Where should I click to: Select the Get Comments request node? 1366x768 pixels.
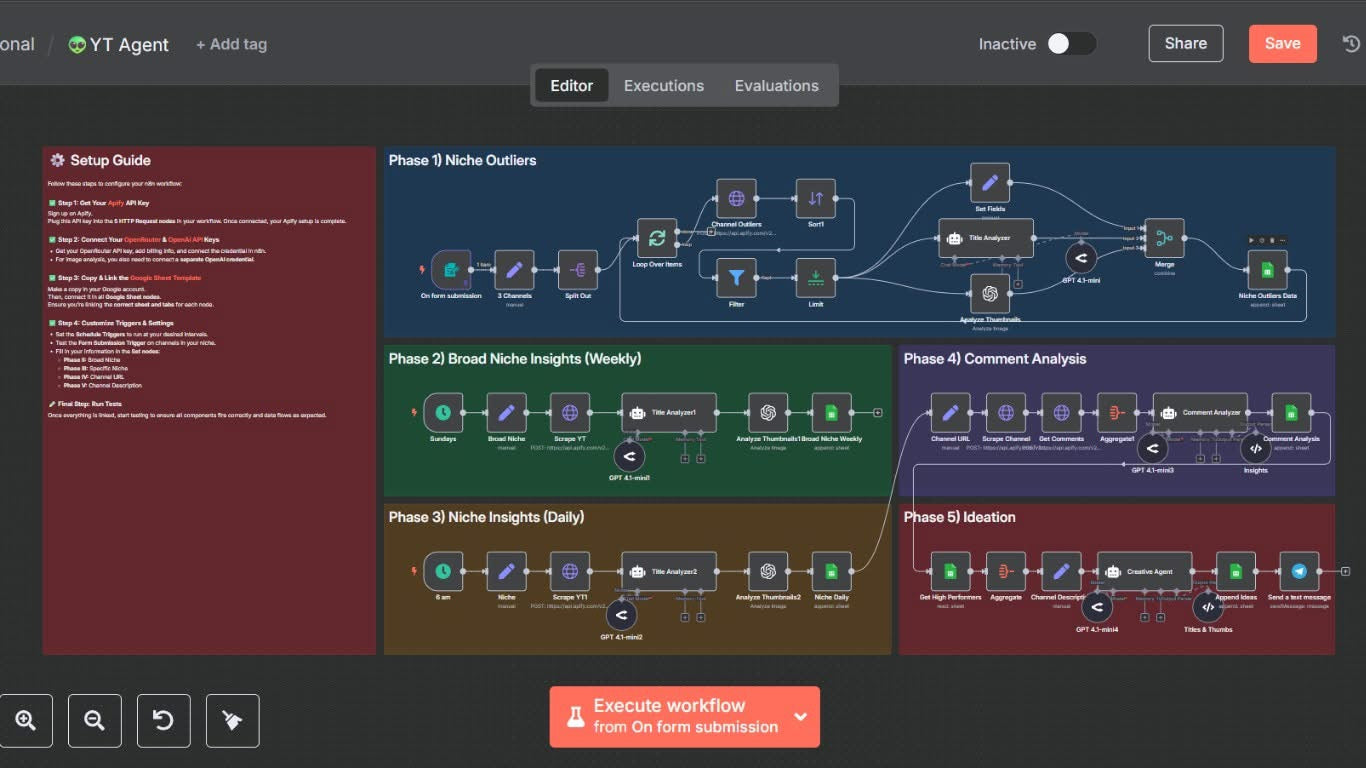[x=1061, y=412]
